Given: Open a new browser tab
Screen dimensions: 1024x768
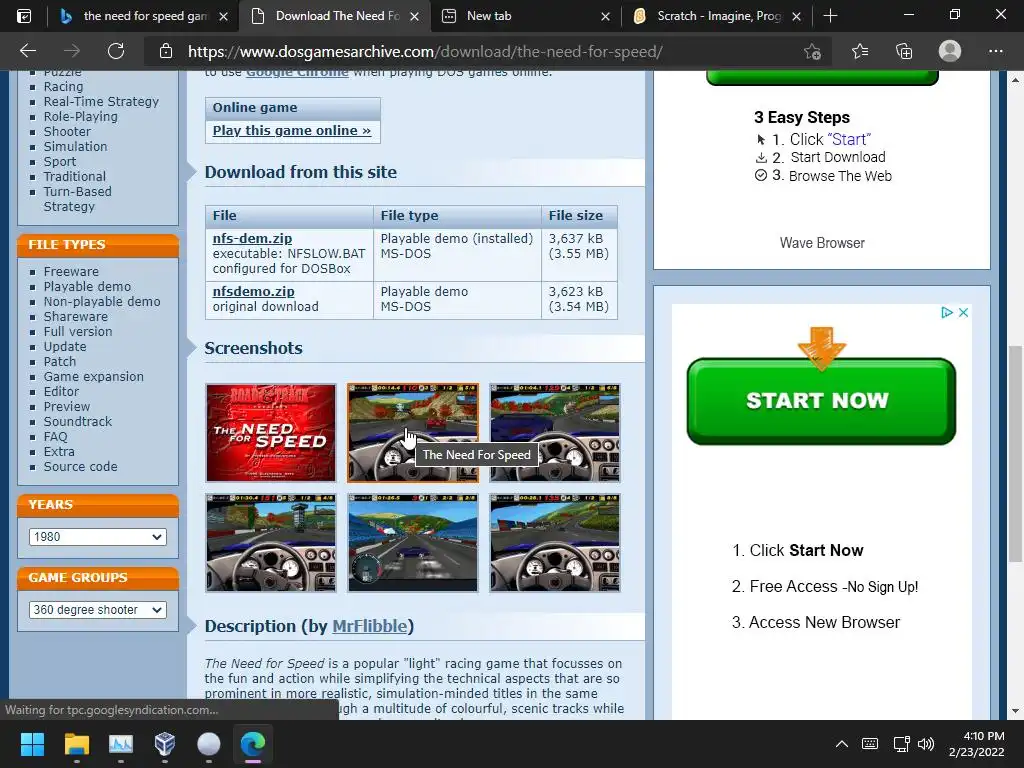Looking at the screenshot, I should point(830,16).
